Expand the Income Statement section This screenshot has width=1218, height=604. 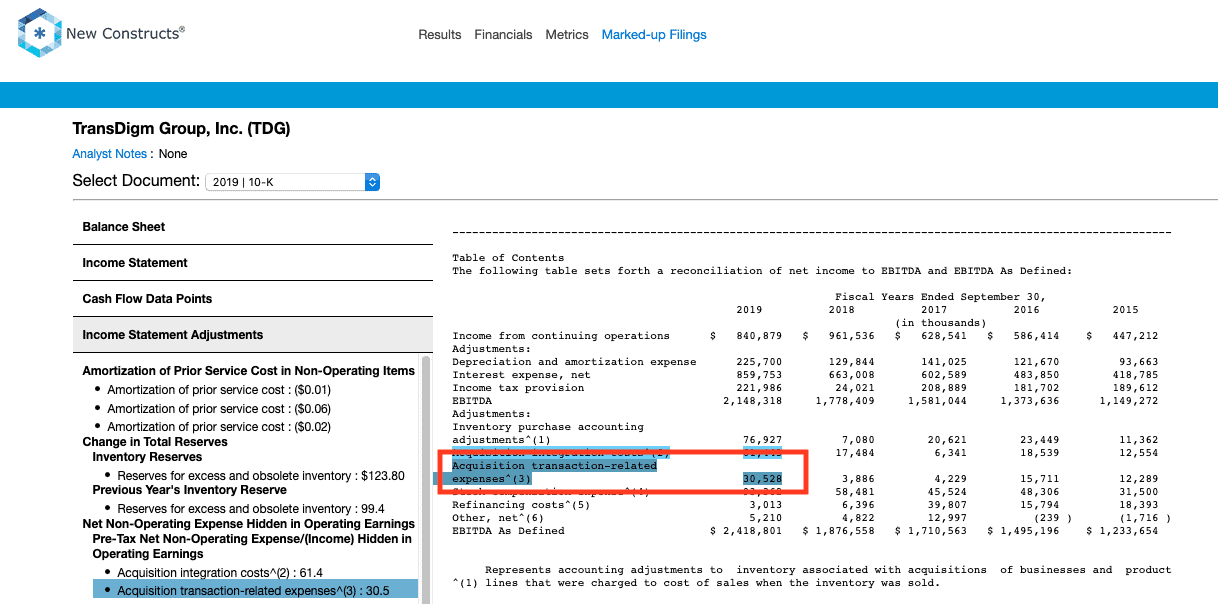click(x=253, y=263)
